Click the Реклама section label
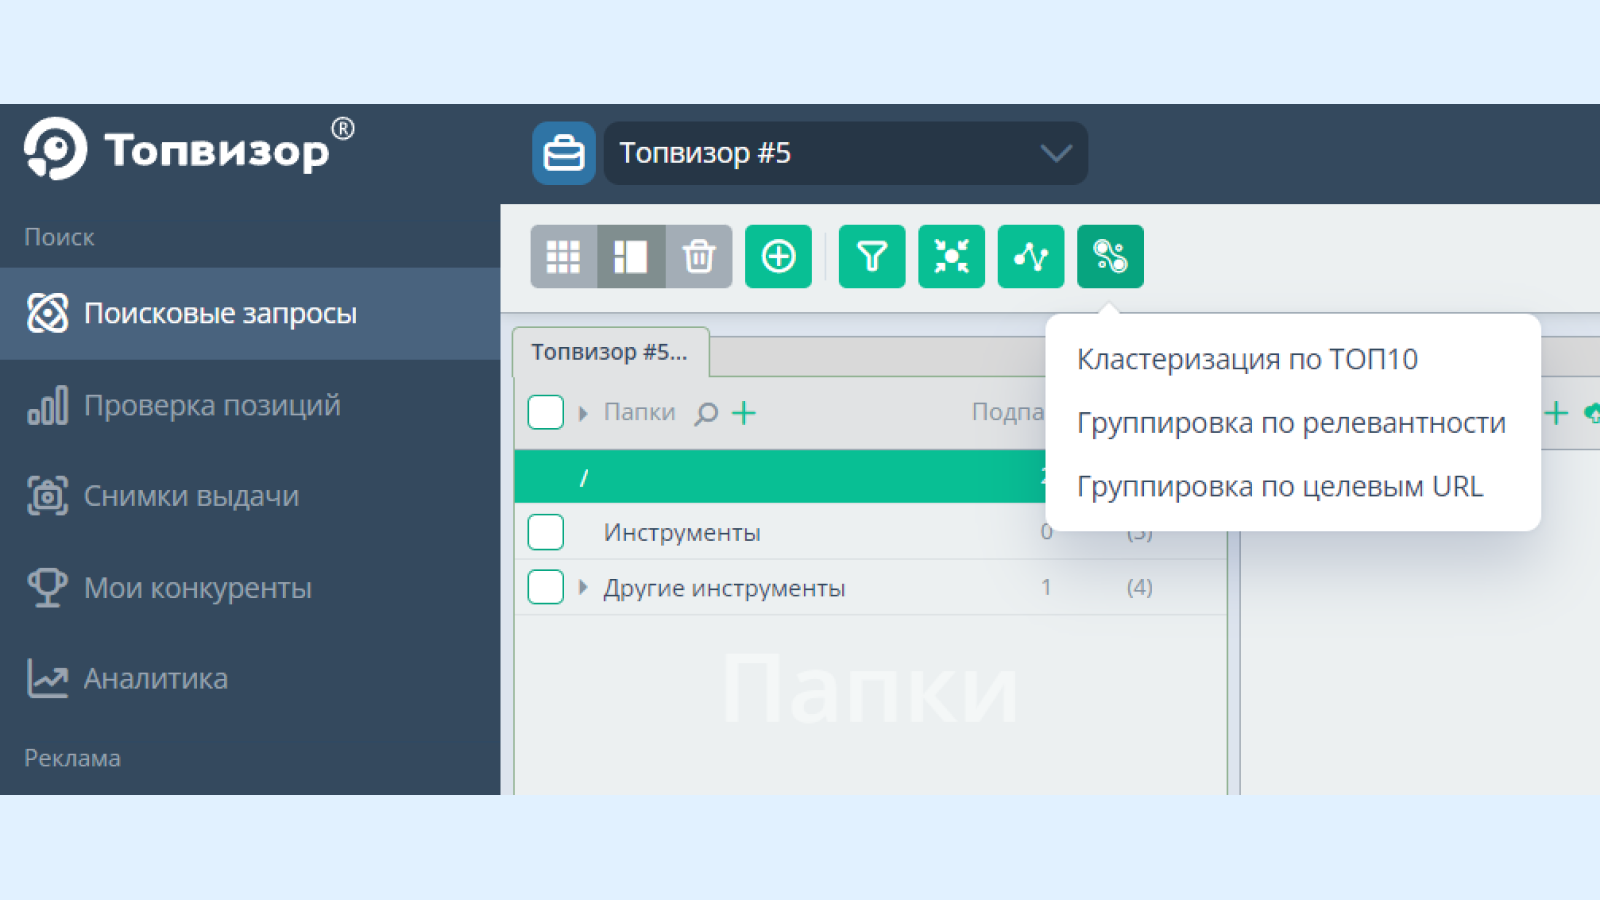The image size is (1600, 900). 72,758
